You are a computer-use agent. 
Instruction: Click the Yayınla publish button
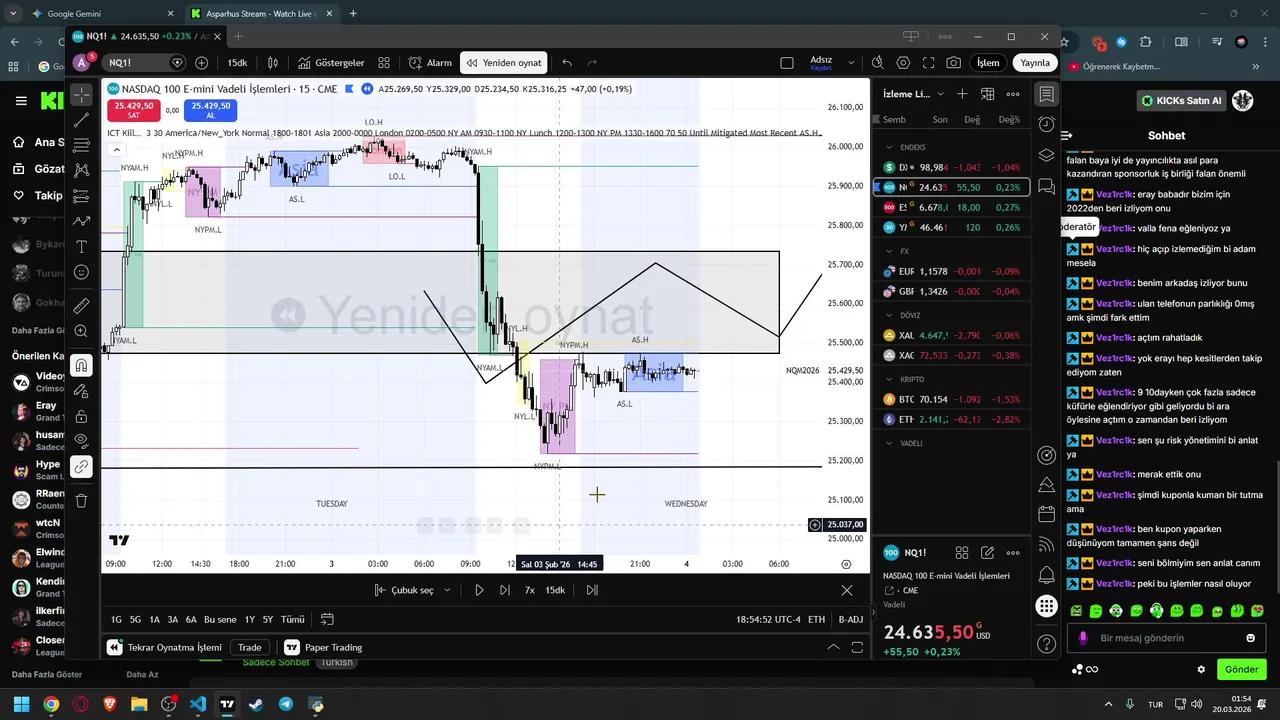coord(1035,62)
